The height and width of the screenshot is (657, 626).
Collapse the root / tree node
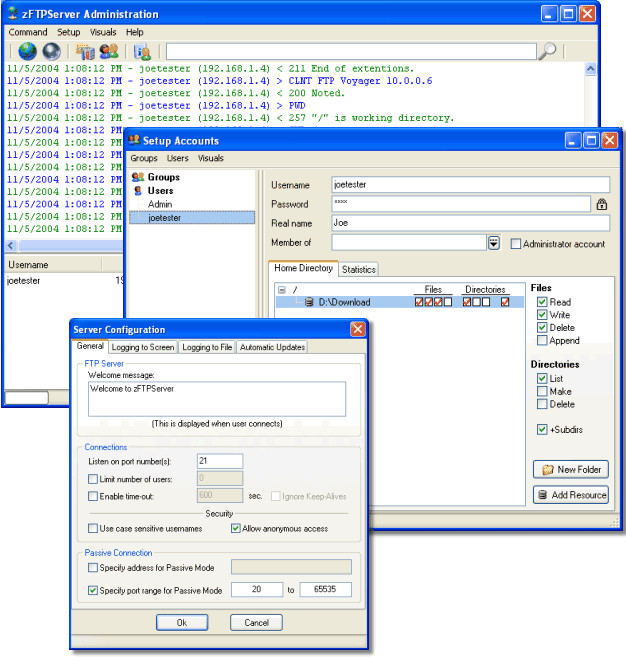click(x=282, y=290)
